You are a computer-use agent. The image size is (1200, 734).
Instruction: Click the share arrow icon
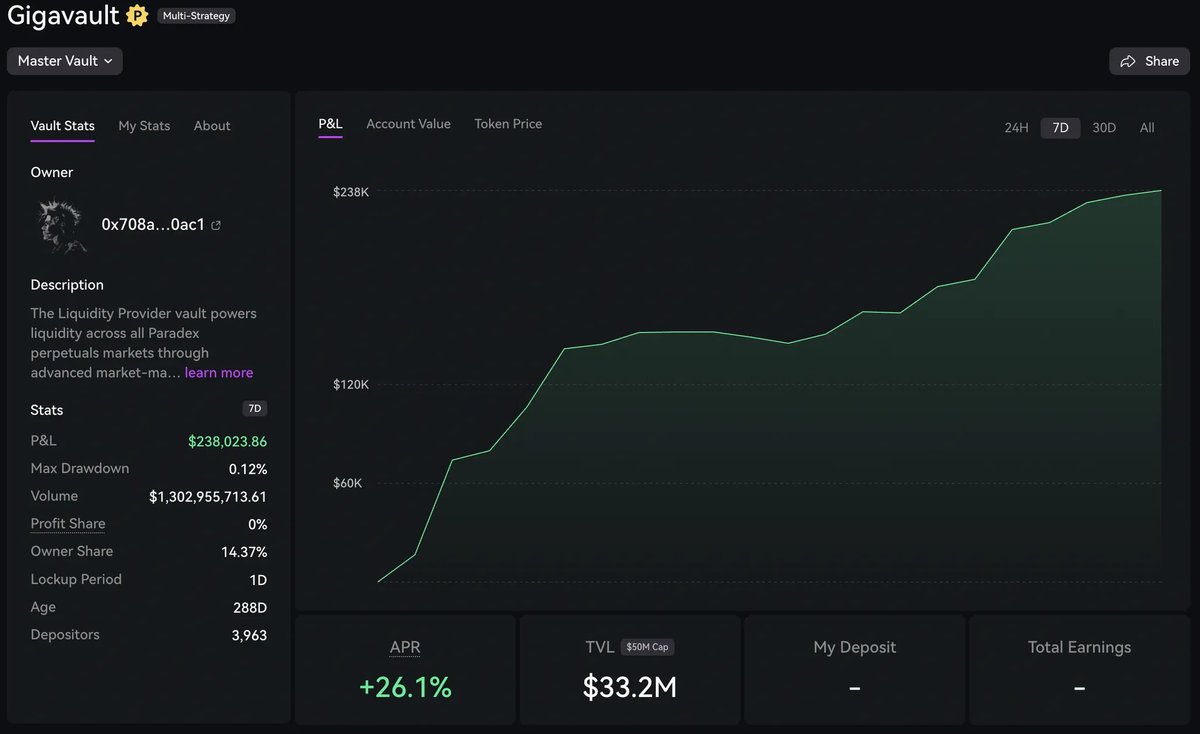pos(1128,61)
